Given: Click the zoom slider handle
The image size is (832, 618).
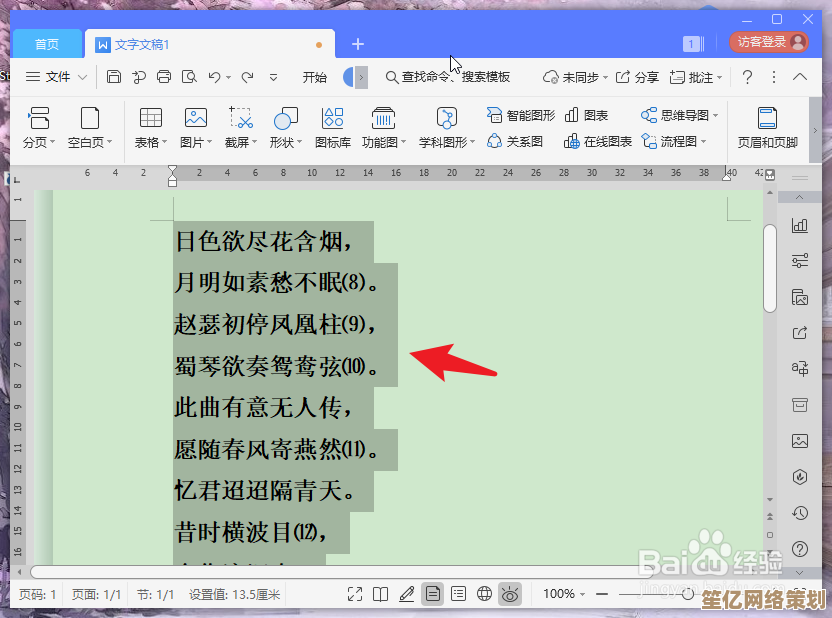Looking at the screenshot, I should (x=688, y=594).
